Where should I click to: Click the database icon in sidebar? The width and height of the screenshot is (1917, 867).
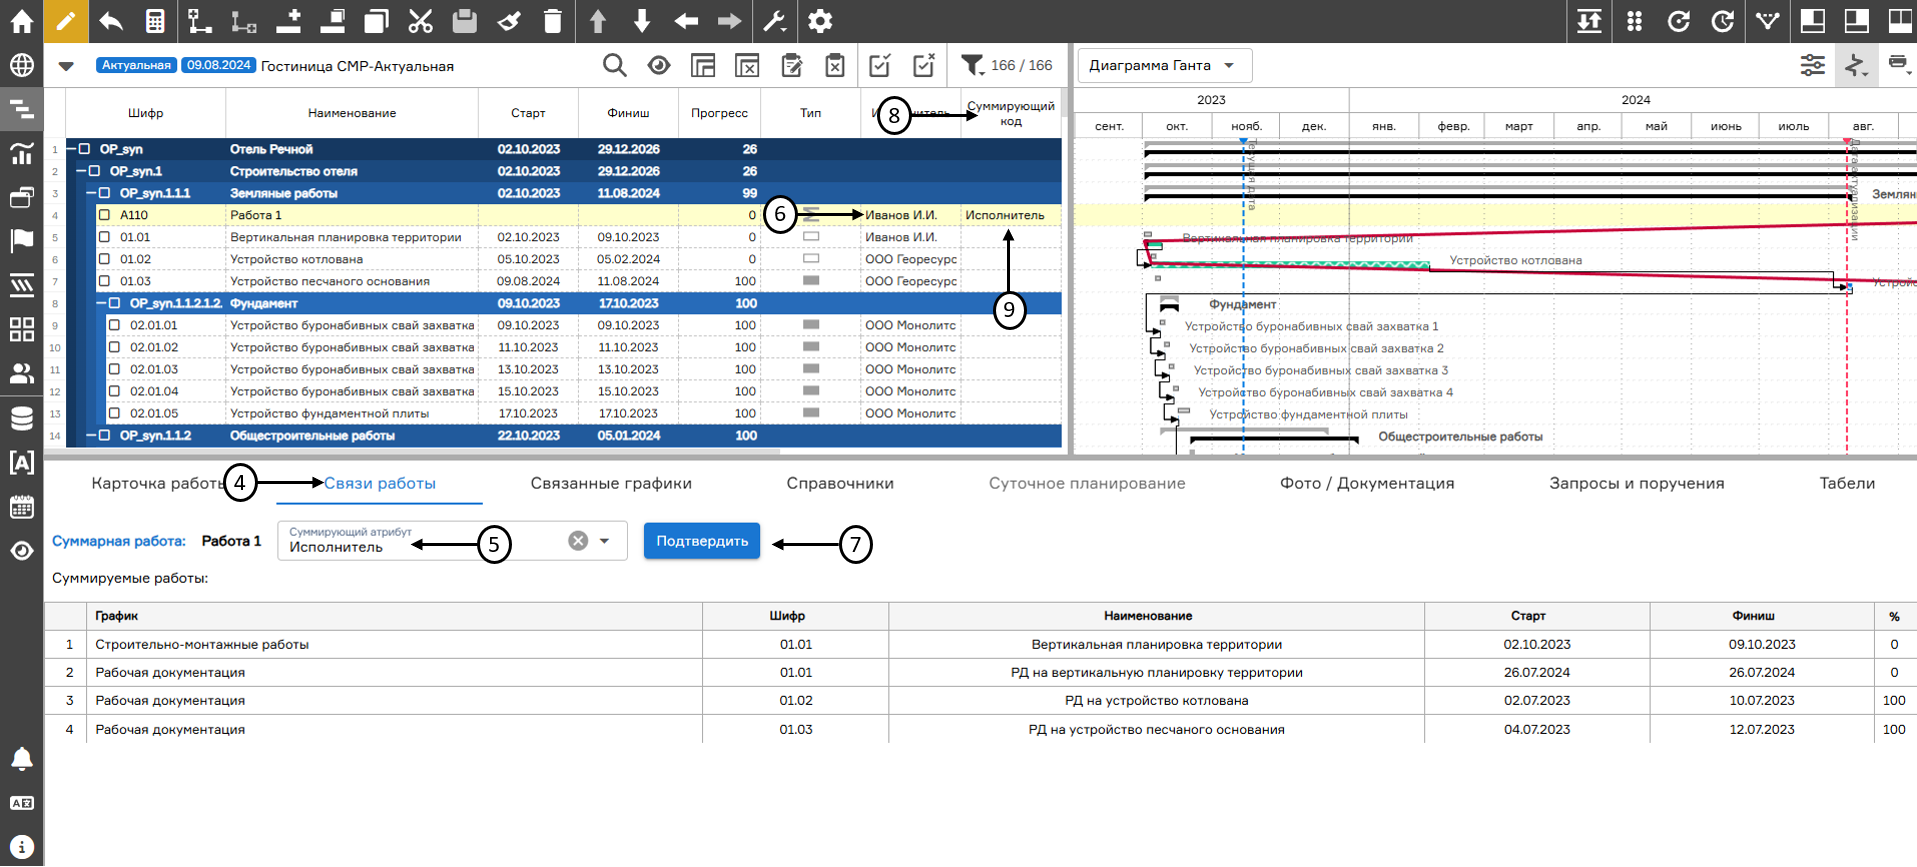21,418
